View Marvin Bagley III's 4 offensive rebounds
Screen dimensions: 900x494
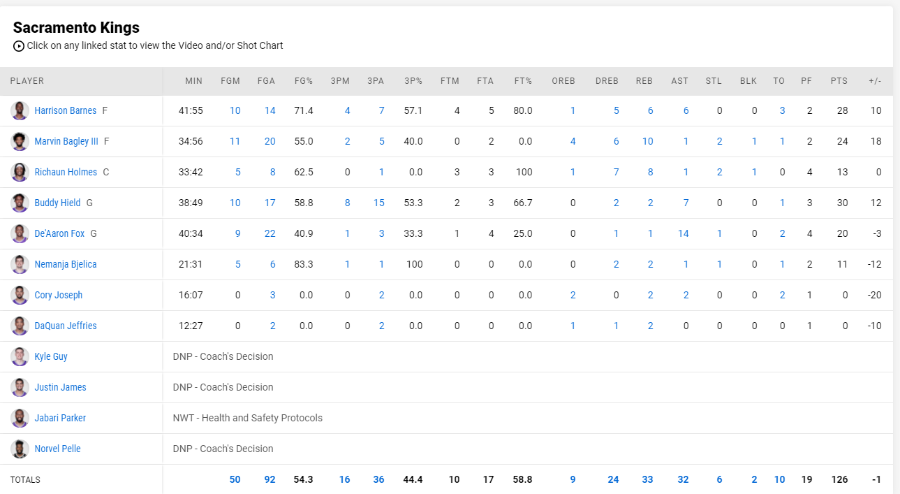point(572,141)
